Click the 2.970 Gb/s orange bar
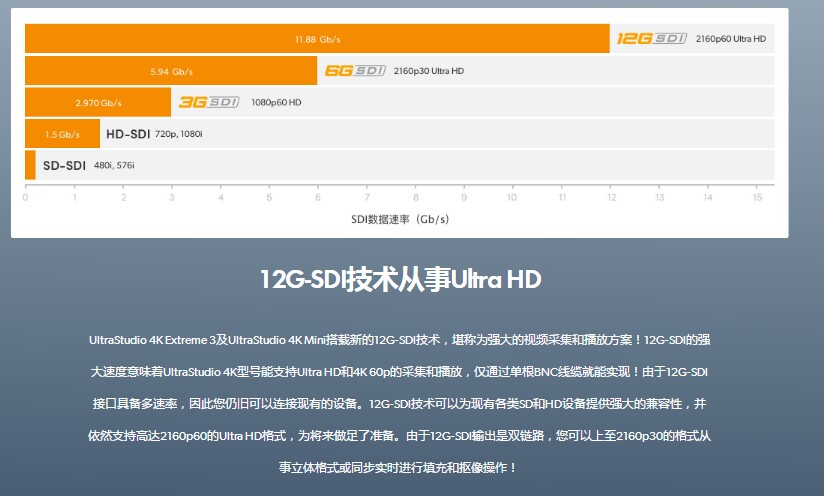The width and height of the screenshot is (824, 496). [98, 102]
